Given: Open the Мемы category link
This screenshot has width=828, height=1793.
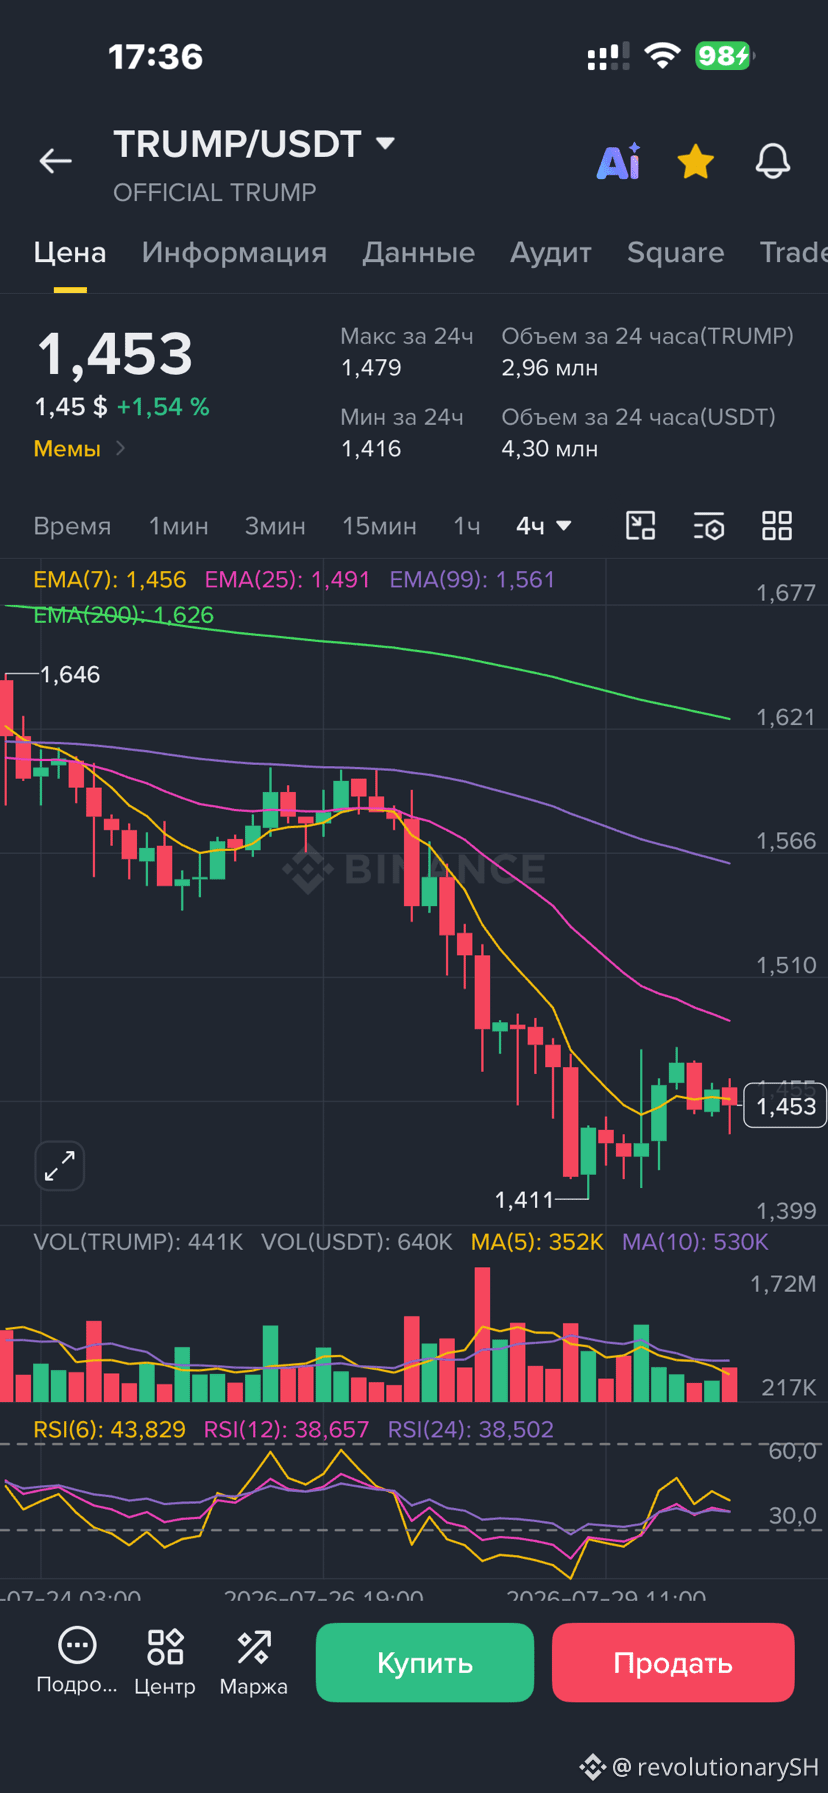Looking at the screenshot, I should click(x=79, y=449).
